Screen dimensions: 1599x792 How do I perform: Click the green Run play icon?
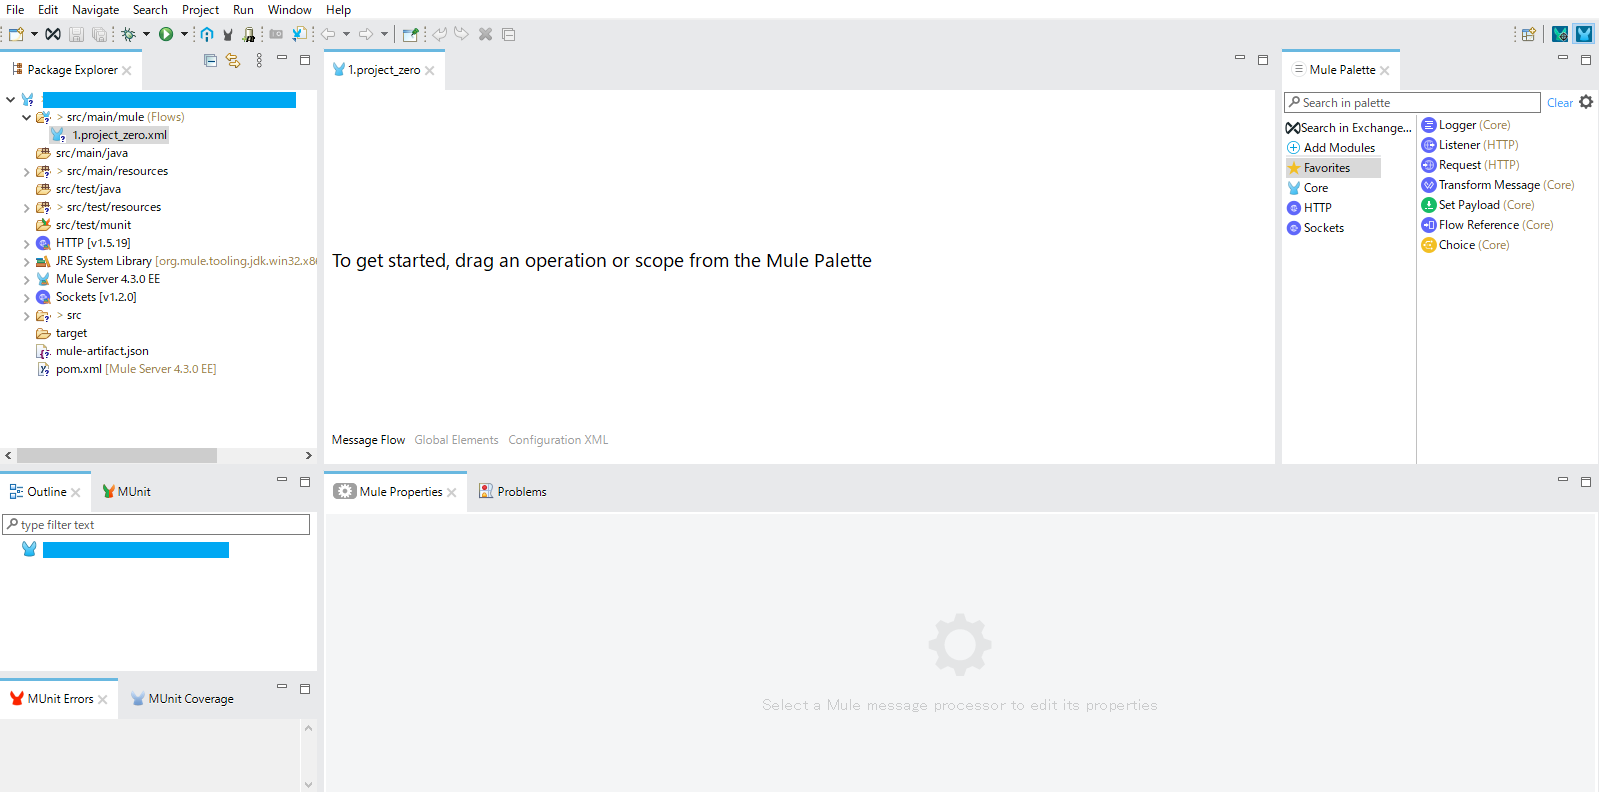click(x=166, y=34)
